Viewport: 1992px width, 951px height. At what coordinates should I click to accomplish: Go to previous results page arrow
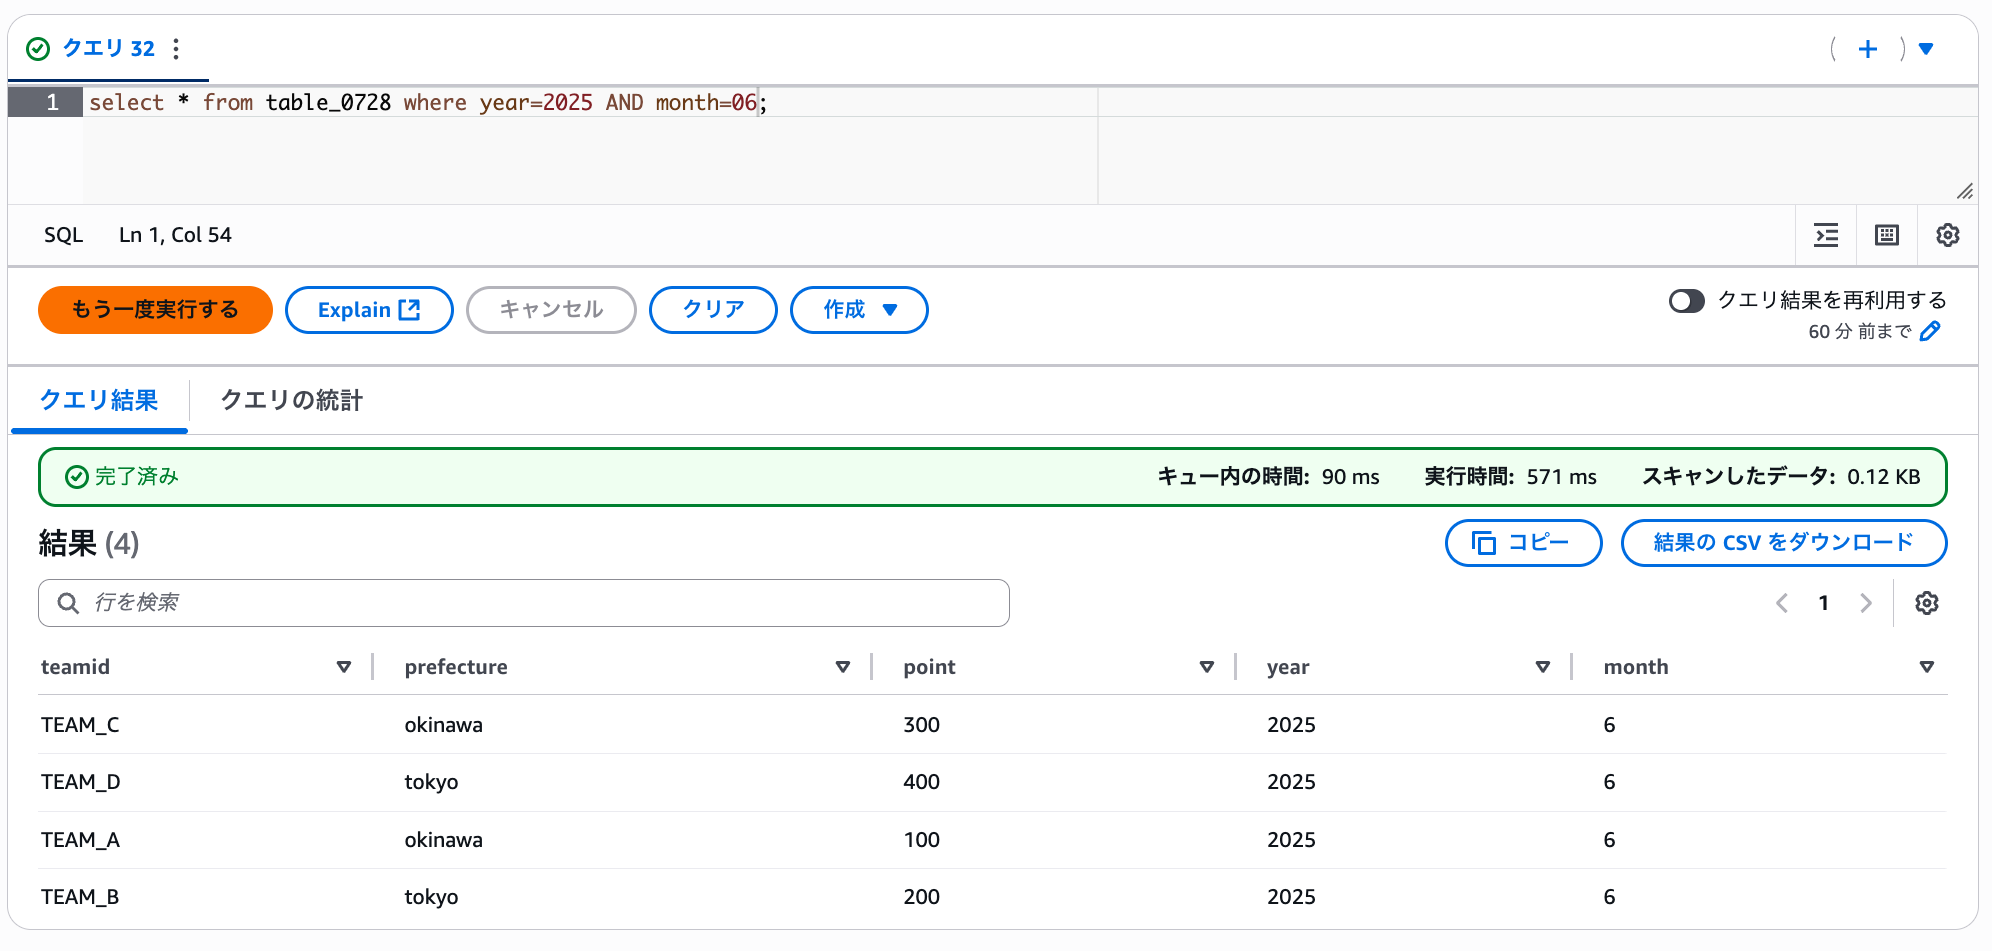pyautogui.click(x=1781, y=603)
